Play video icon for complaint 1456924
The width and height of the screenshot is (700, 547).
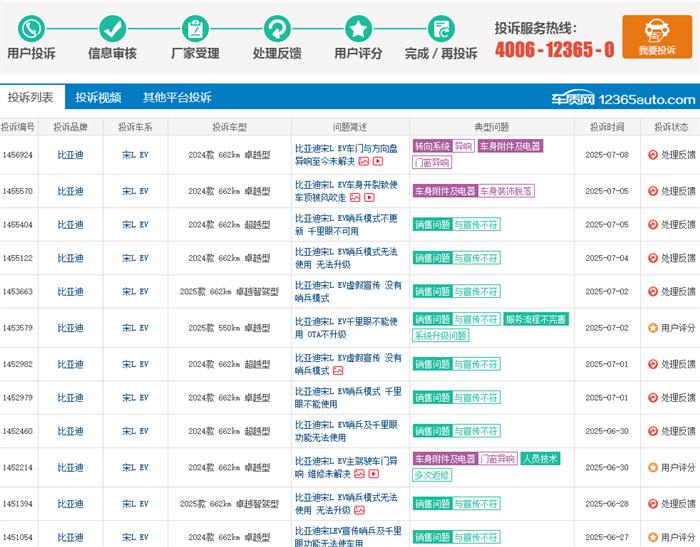[378, 161]
